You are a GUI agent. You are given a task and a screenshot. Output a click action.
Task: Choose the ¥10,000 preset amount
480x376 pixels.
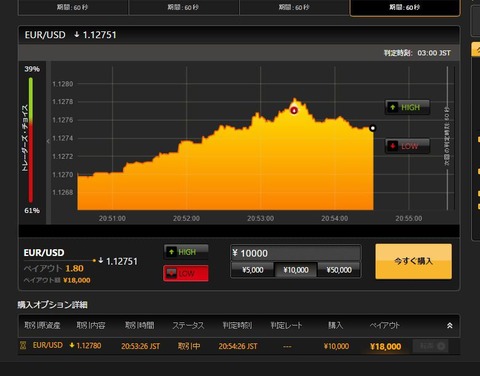point(296,270)
